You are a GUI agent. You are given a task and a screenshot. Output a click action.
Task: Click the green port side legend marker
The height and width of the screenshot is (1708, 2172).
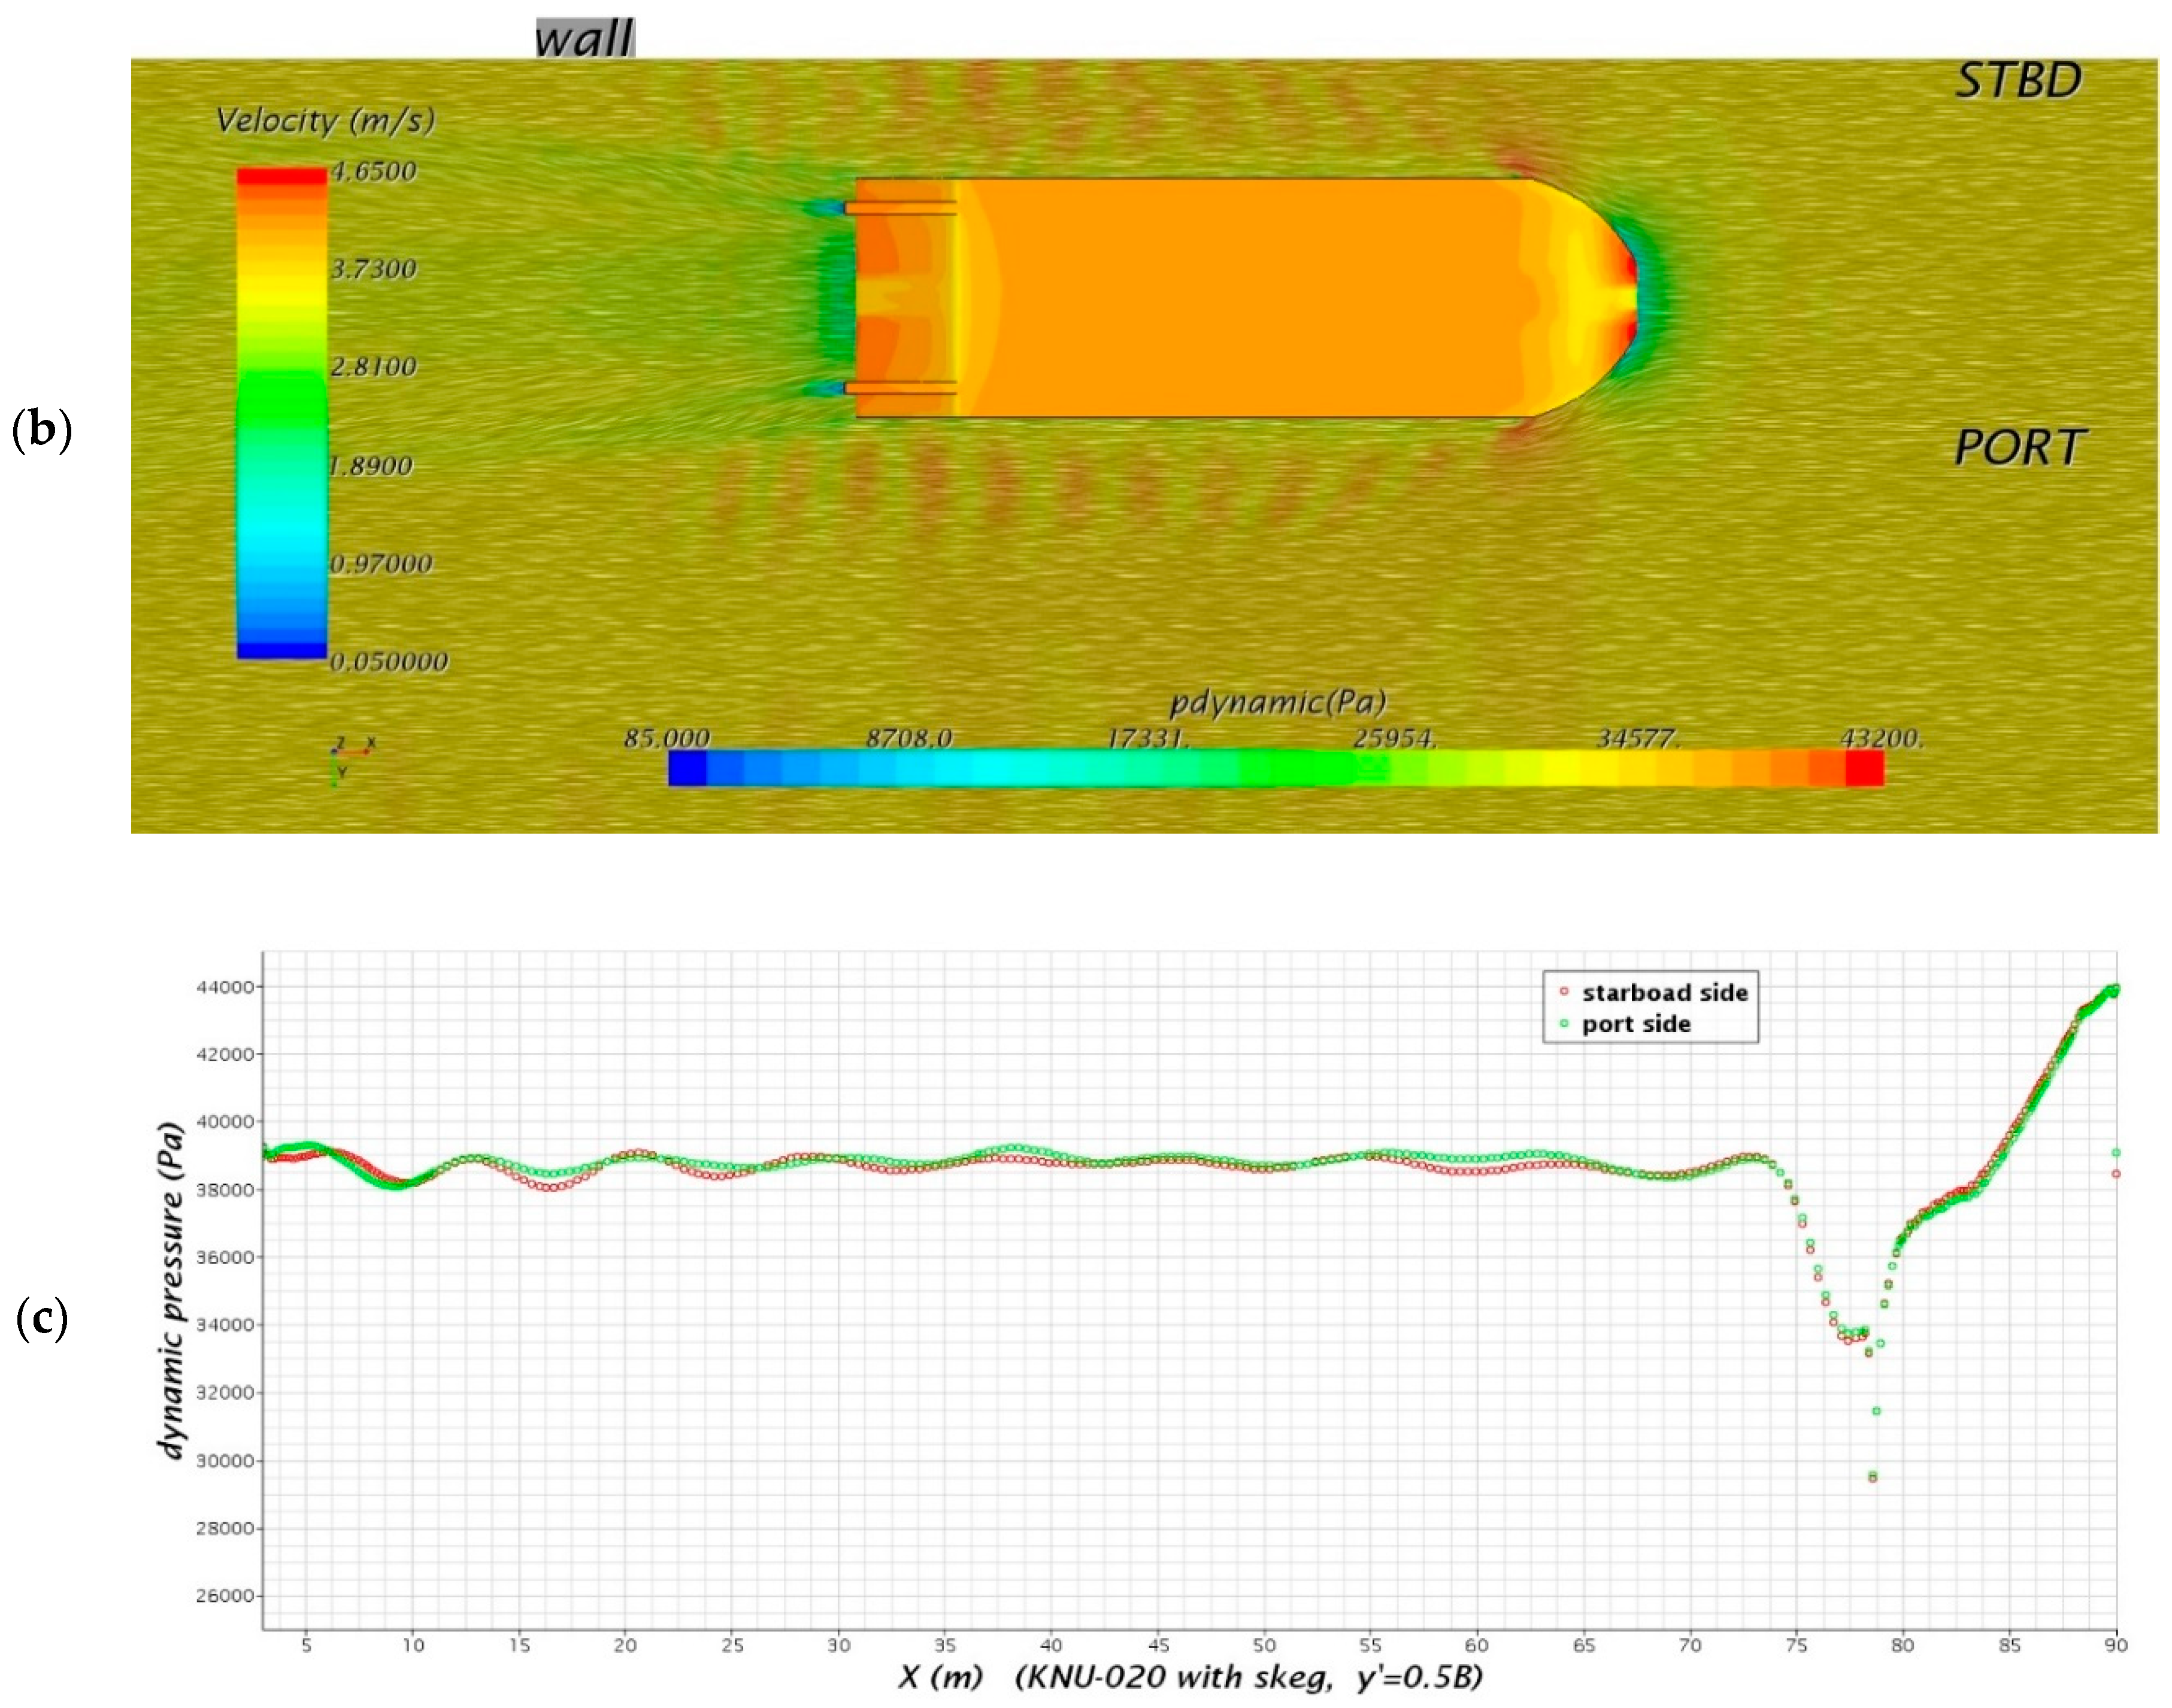pyautogui.click(x=1564, y=1023)
